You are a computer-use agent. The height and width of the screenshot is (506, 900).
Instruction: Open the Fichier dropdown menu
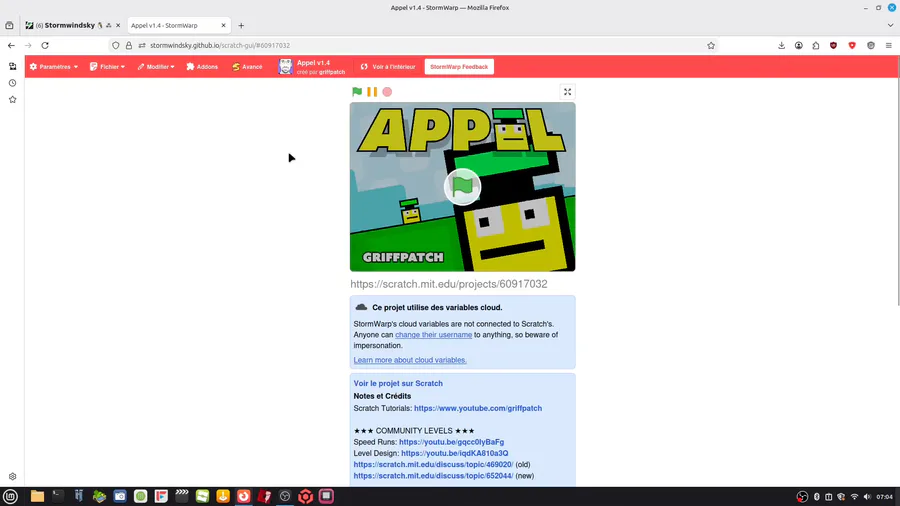107,67
